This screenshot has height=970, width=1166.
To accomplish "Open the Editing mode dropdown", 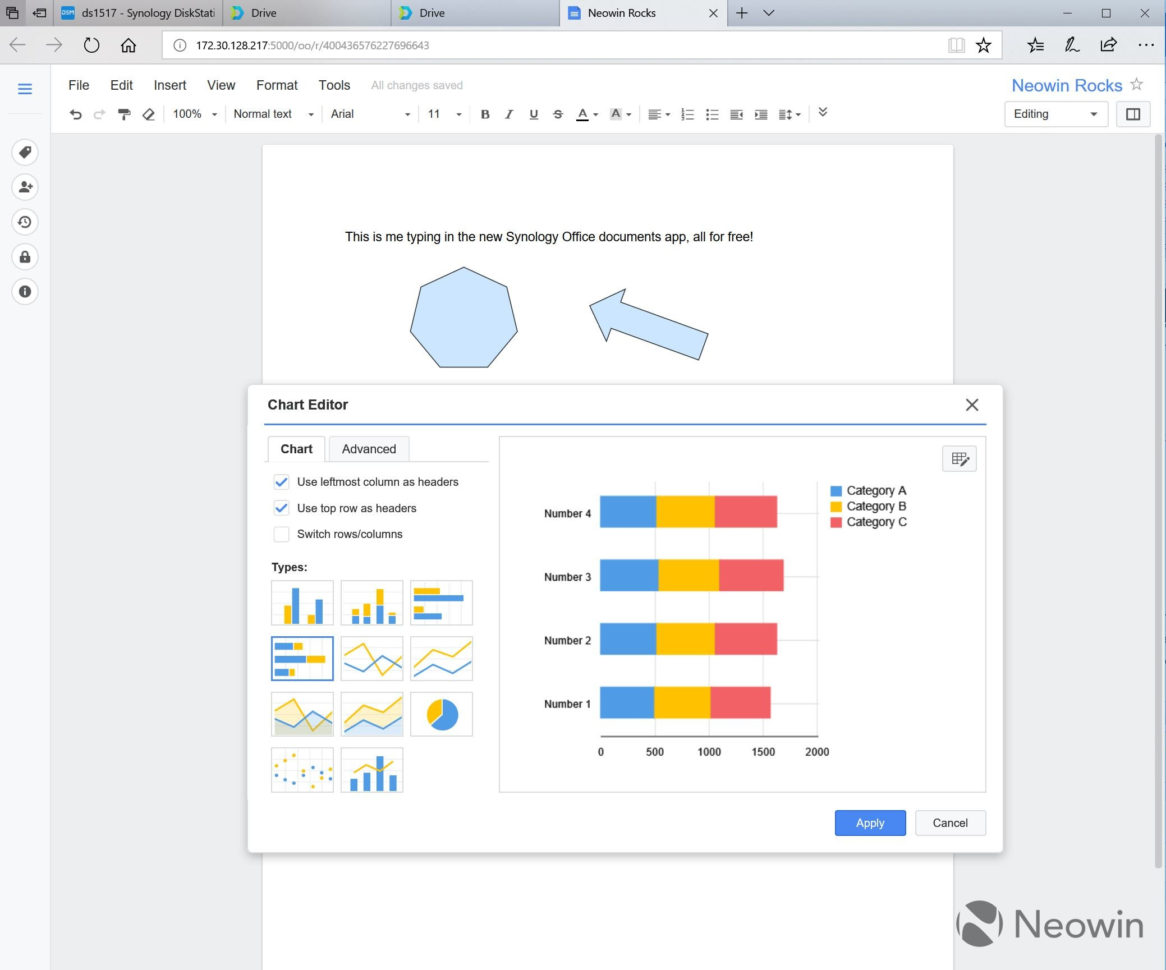I will (1055, 114).
